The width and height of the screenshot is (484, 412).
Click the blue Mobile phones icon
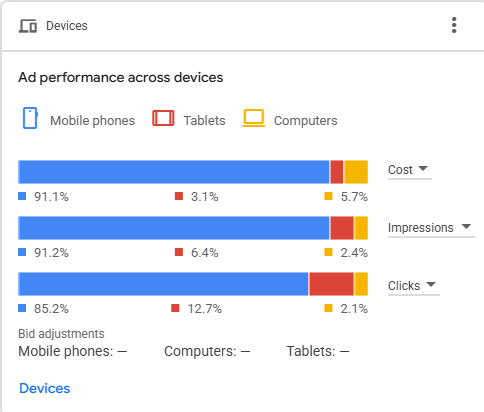coord(30,118)
